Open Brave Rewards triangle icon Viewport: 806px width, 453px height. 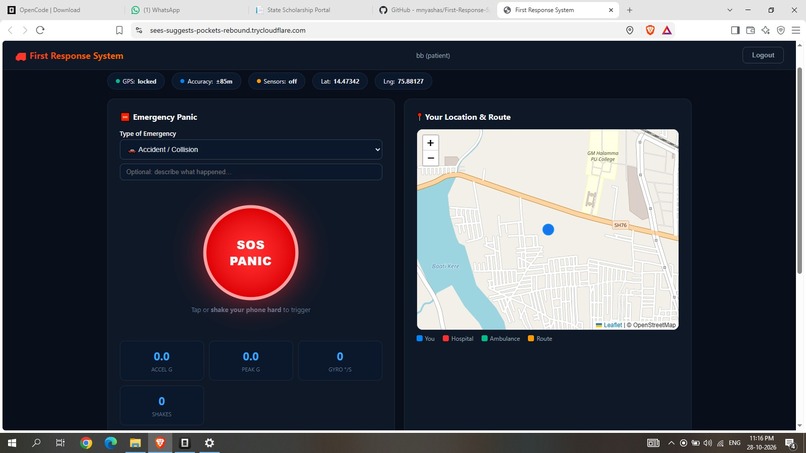point(667,30)
